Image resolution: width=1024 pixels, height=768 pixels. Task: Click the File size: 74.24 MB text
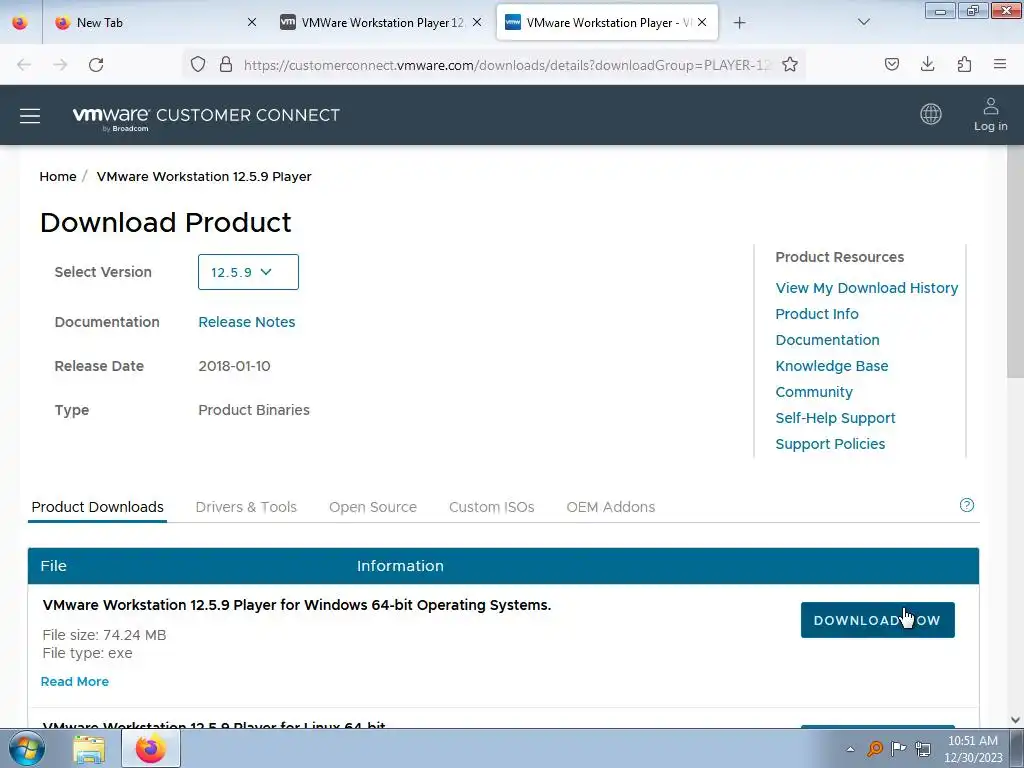point(104,635)
